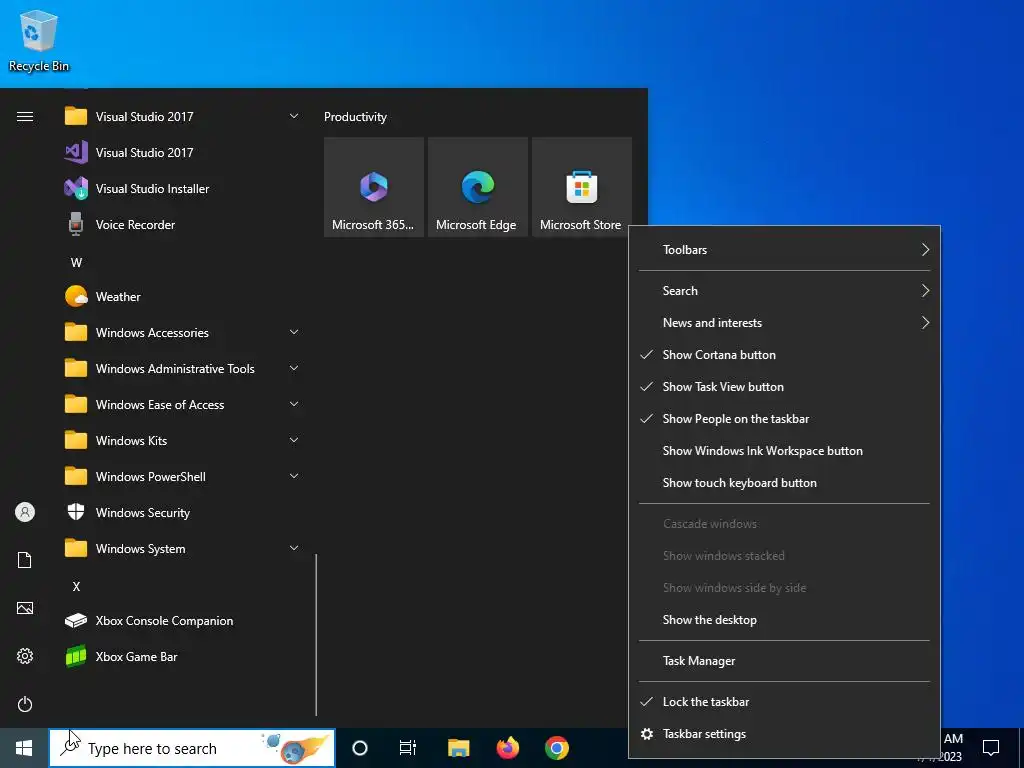Open Task View from taskbar
The image size is (1024, 768).
[408, 748]
